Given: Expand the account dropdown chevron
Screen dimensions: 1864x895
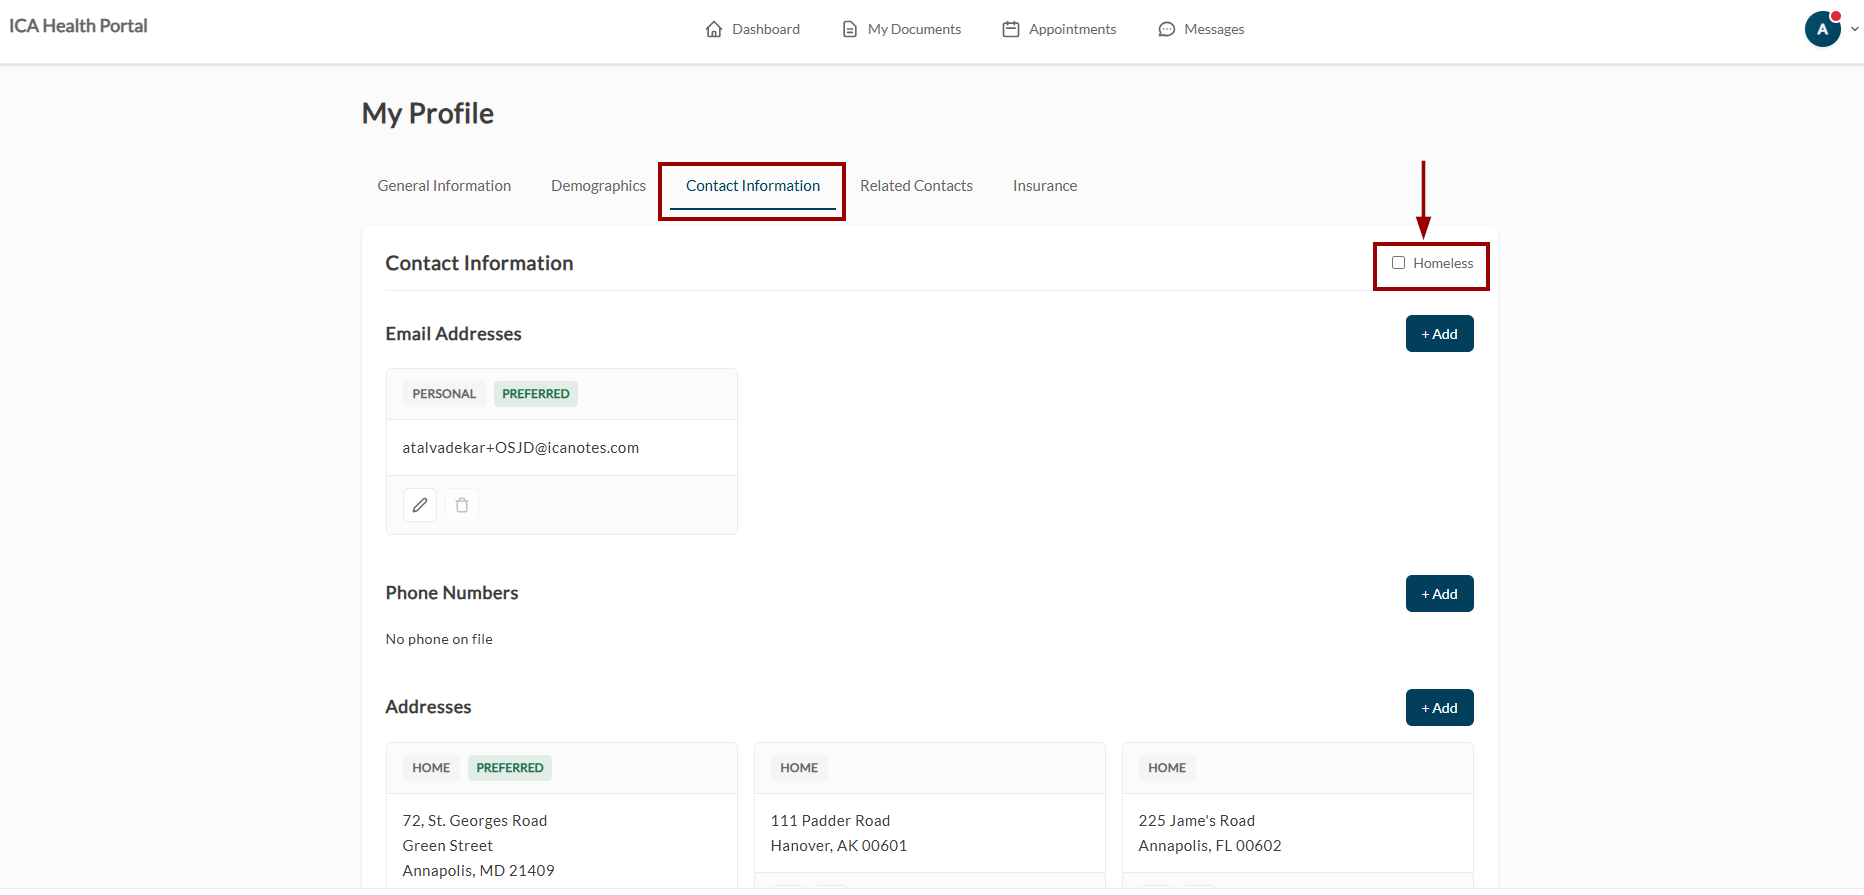Looking at the screenshot, I should pyautogui.click(x=1855, y=29).
